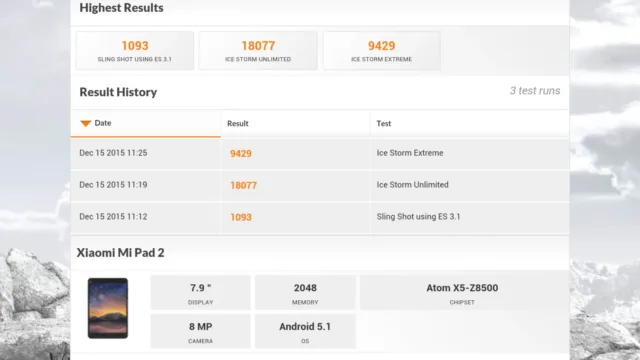Click the 7.9" Display spec tile
640x360 pixels.
200,293
